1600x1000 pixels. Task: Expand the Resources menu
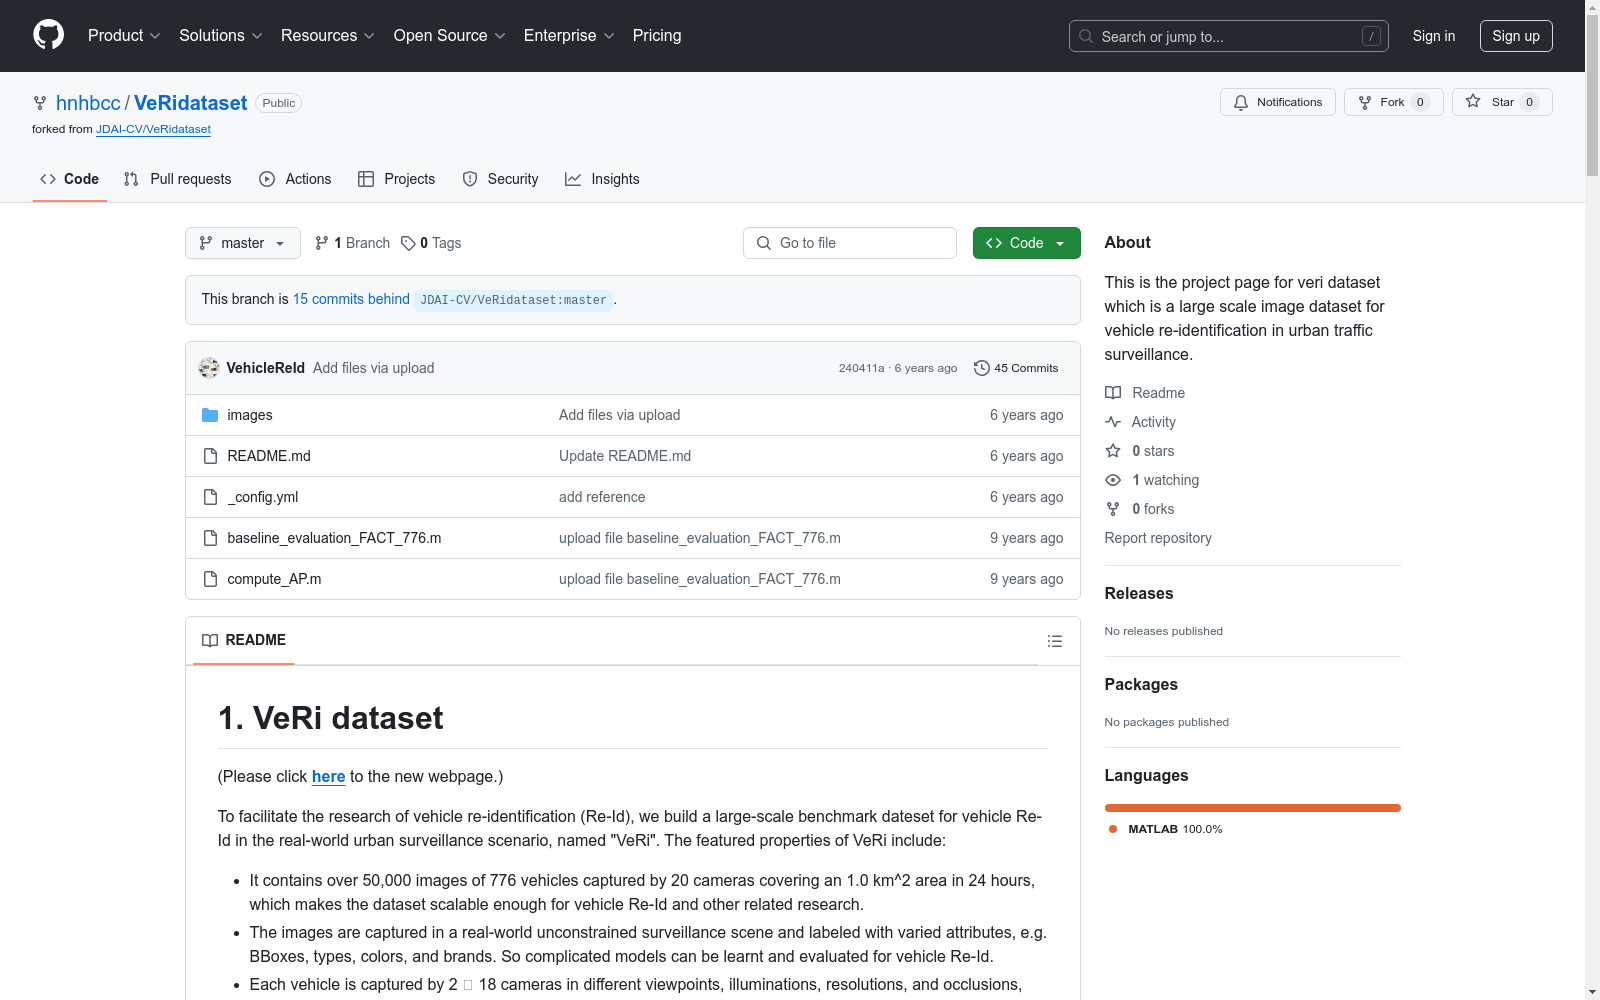pyautogui.click(x=328, y=36)
